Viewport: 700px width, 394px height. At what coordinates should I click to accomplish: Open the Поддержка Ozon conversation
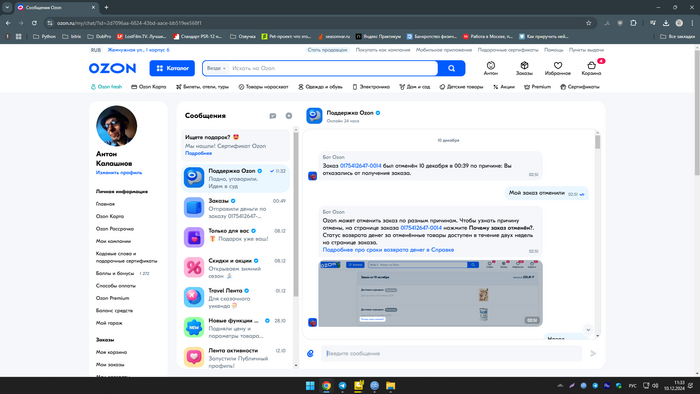tap(235, 178)
